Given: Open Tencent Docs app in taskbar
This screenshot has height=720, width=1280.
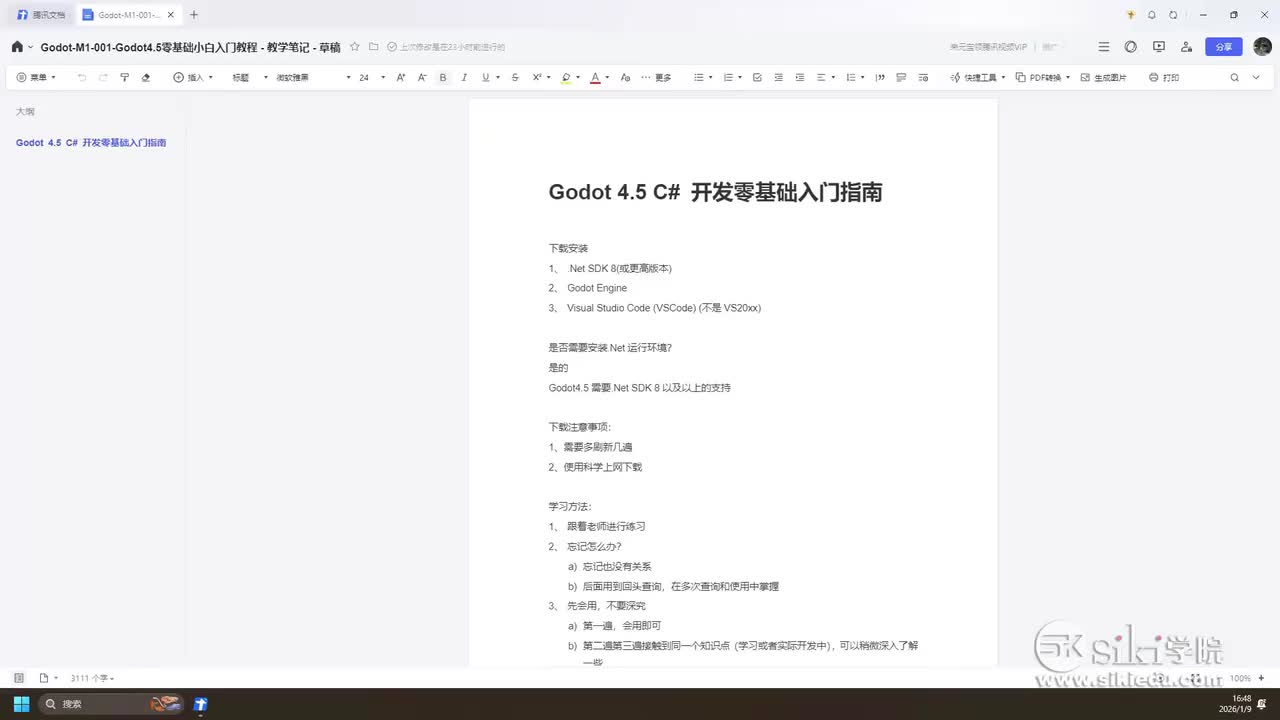Looking at the screenshot, I should pos(201,704).
